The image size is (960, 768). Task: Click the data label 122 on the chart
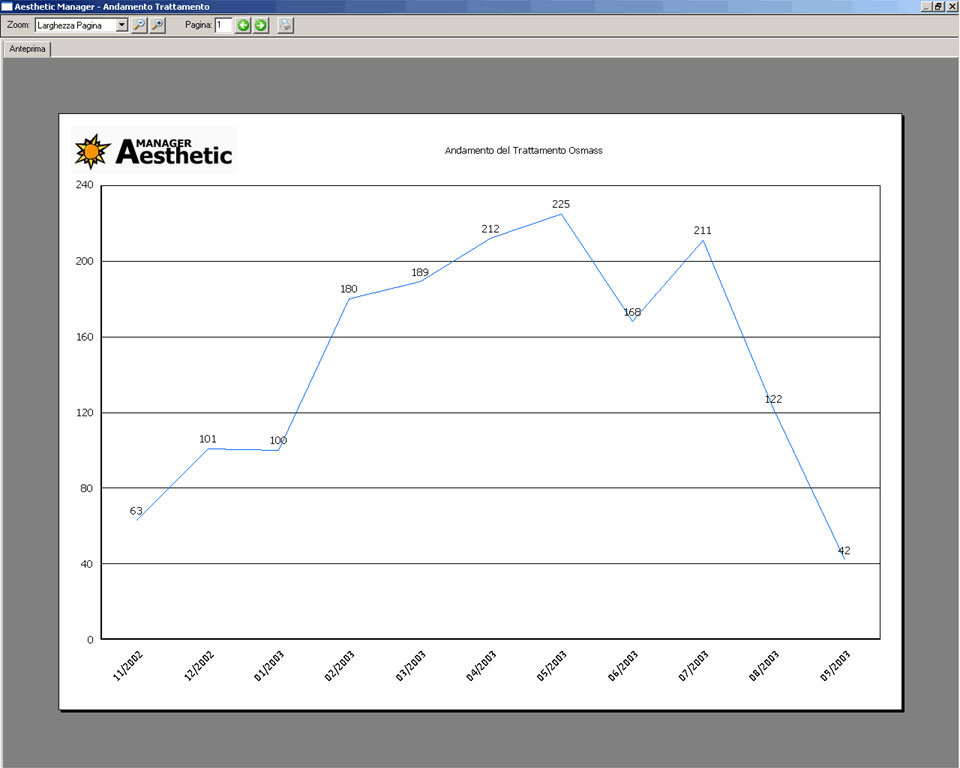[x=773, y=399]
